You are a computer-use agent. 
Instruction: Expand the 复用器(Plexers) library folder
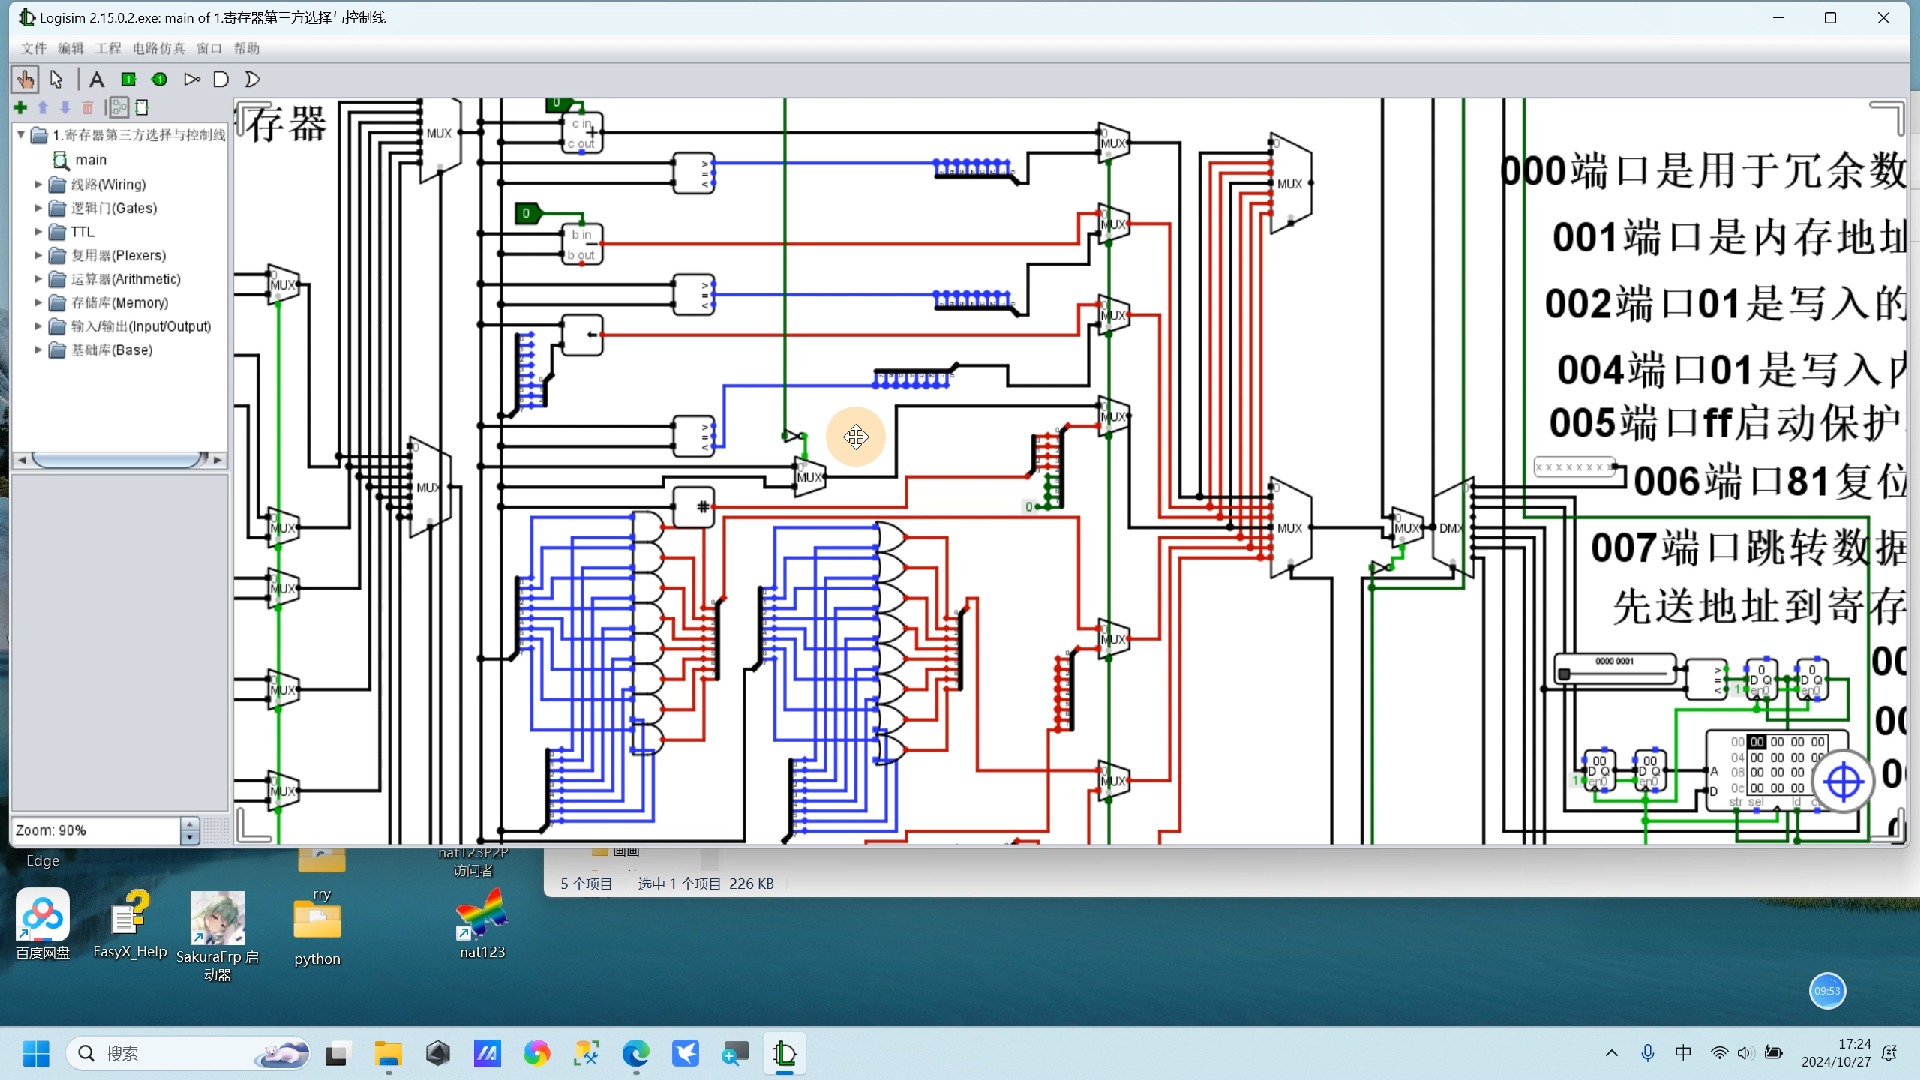(38, 255)
